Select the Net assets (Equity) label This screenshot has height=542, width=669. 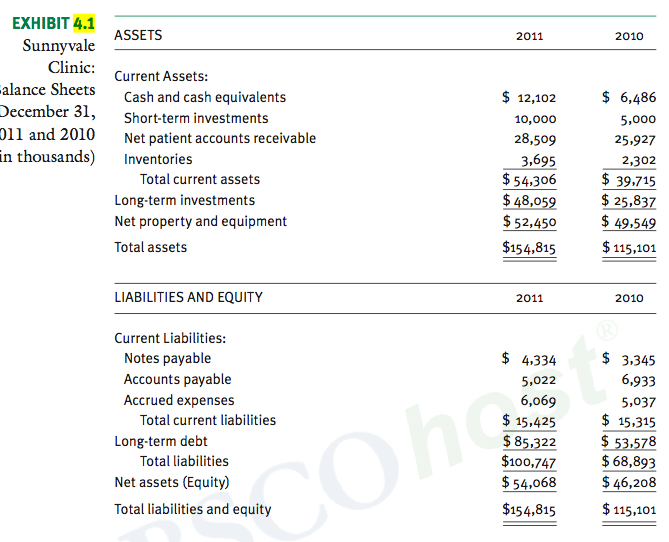click(172, 482)
